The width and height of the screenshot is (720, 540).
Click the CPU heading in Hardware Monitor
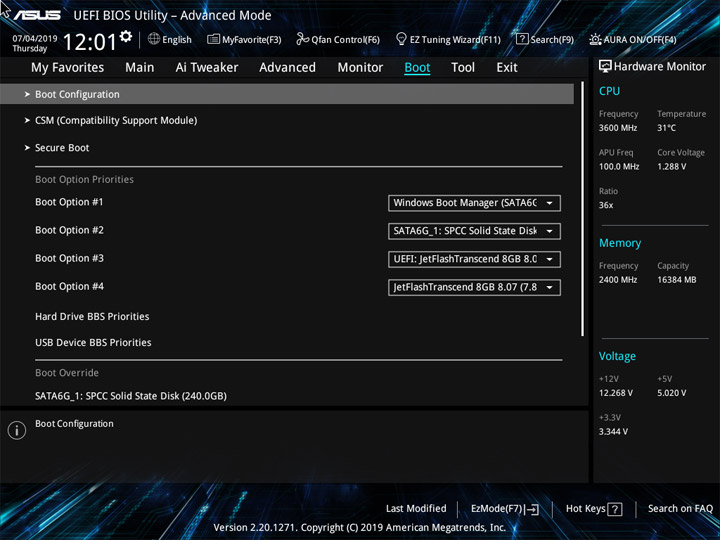pyautogui.click(x=609, y=91)
